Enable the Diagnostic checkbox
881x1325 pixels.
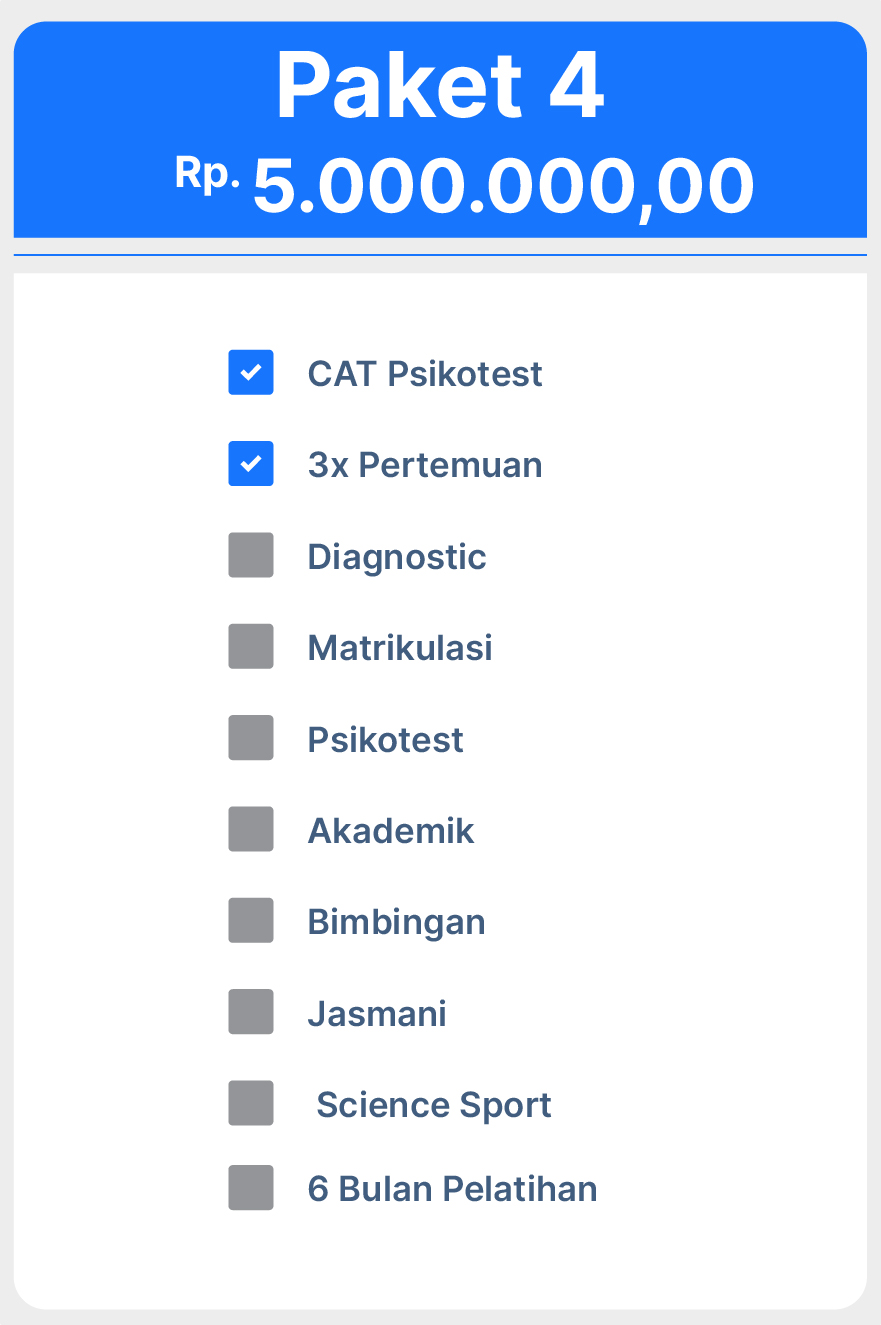(251, 555)
